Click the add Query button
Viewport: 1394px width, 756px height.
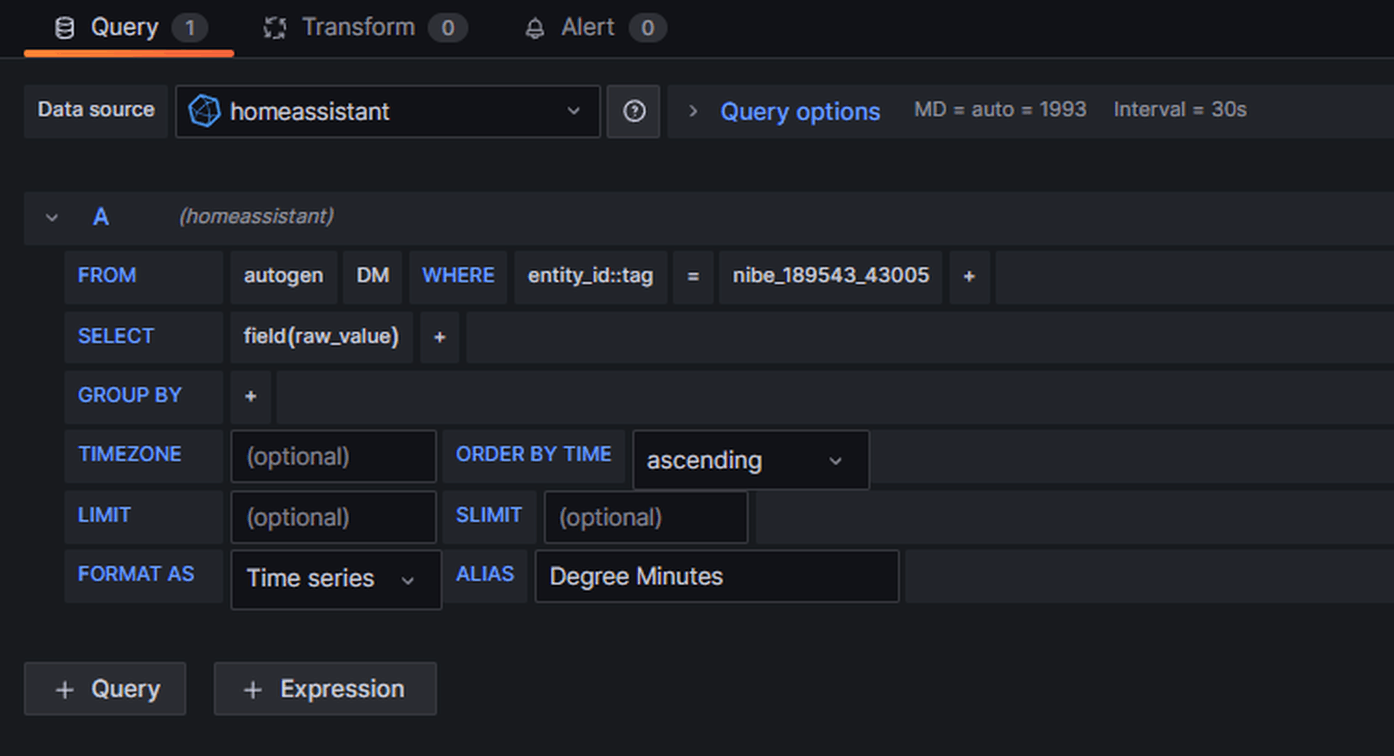pyautogui.click(x=105, y=689)
